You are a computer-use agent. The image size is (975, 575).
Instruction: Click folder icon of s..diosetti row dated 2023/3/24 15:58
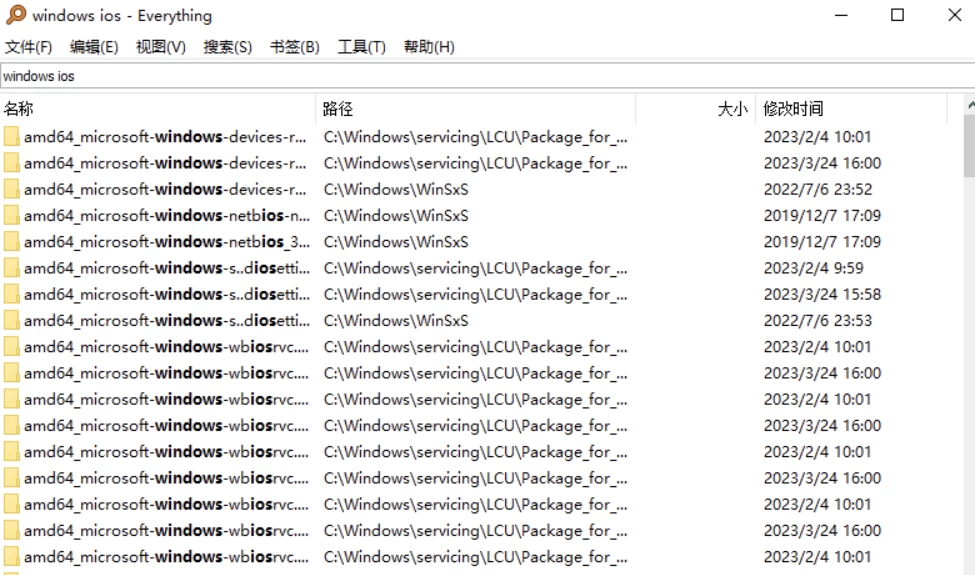[12, 294]
